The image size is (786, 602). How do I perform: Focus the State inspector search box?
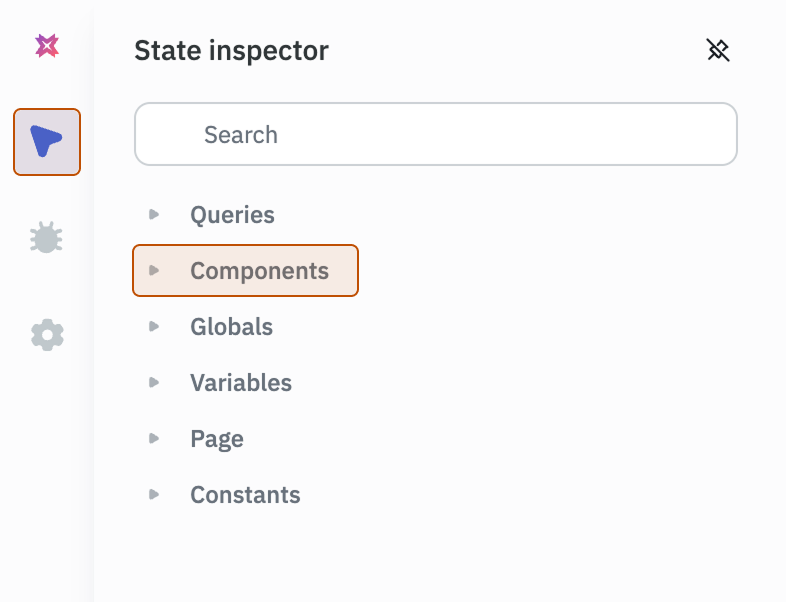tap(436, 134)
